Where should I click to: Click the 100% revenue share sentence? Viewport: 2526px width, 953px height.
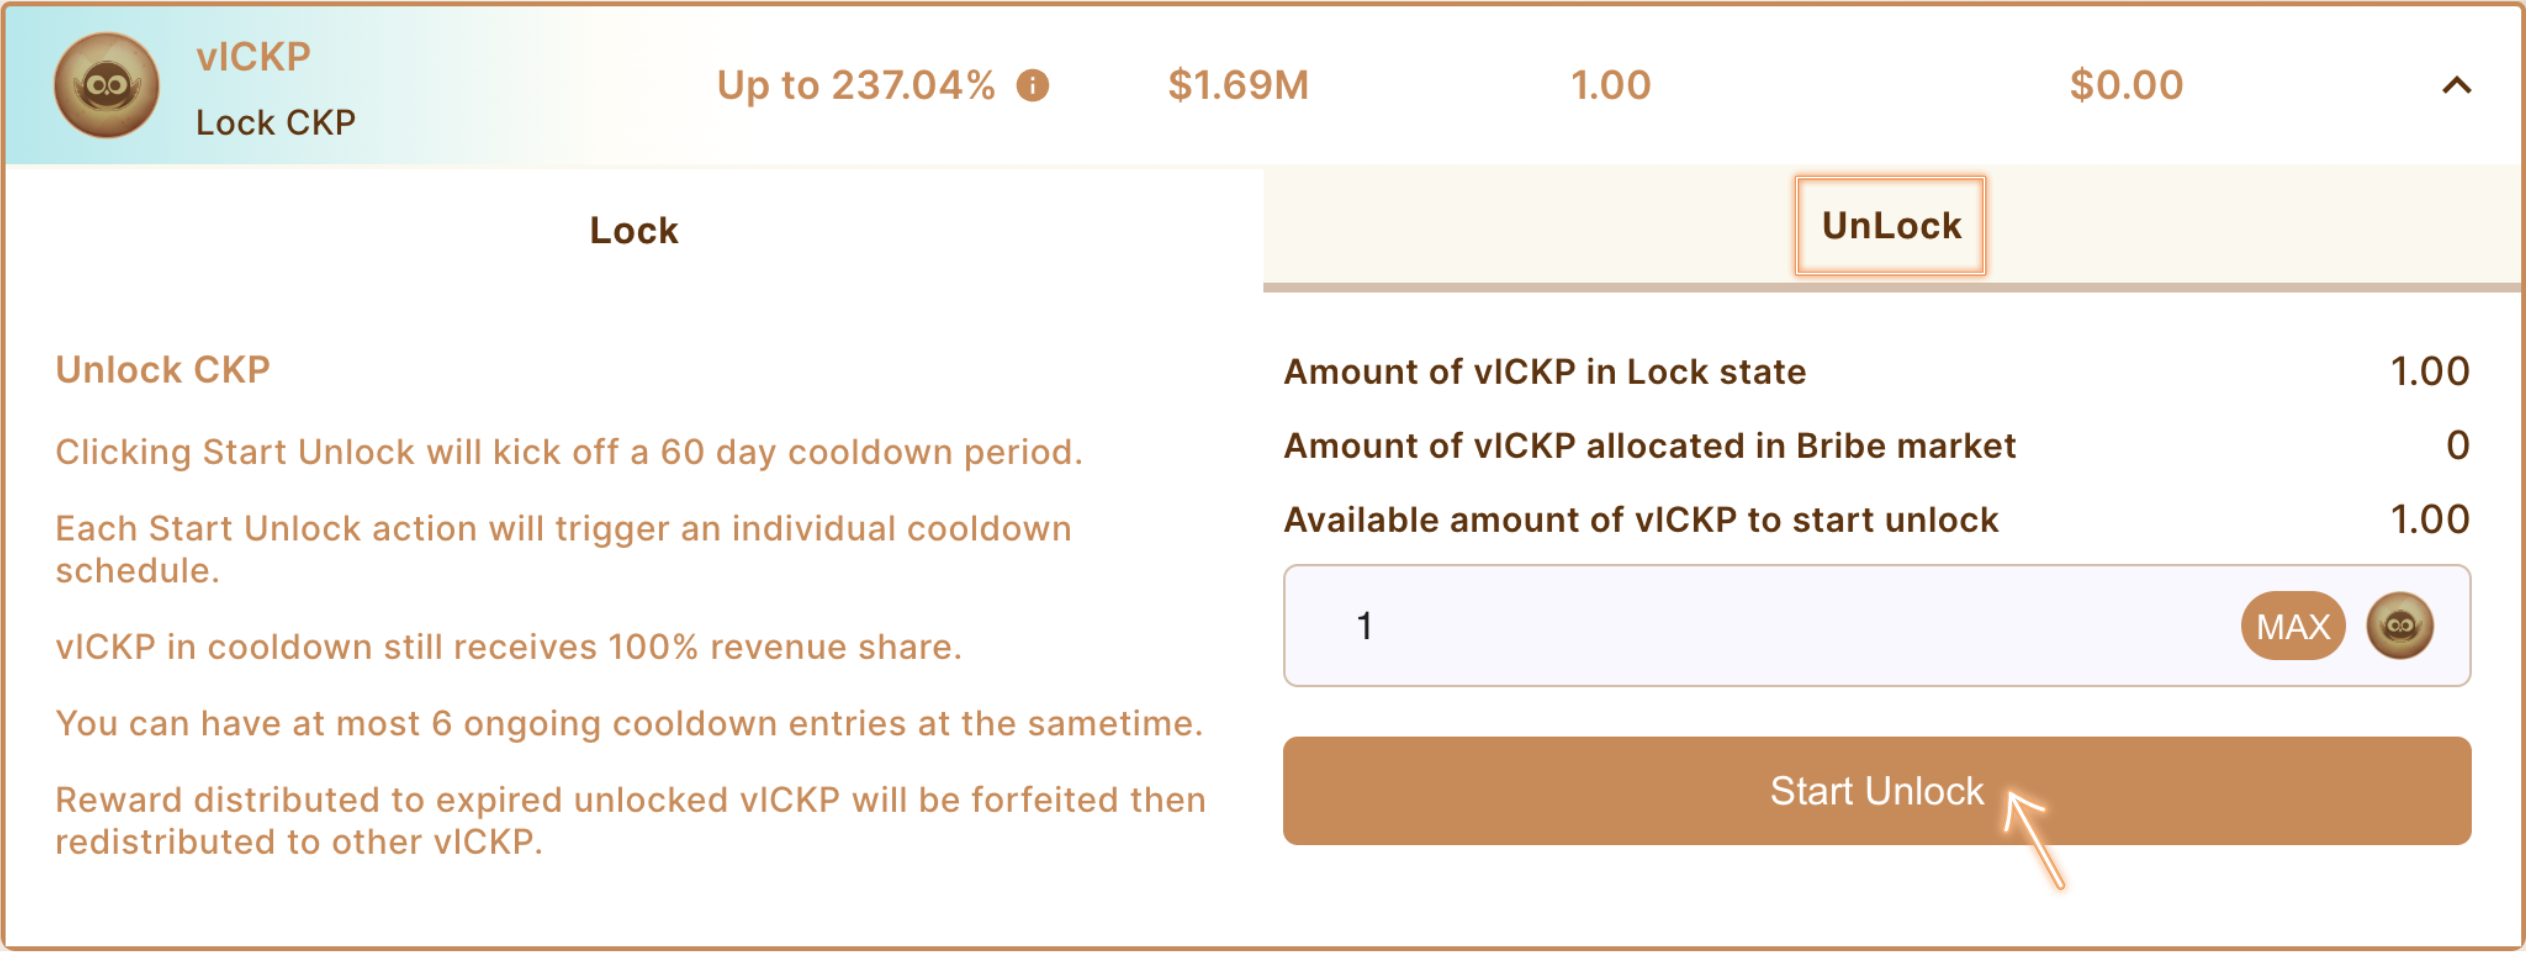pyautogui.click(x=508, y=647)
